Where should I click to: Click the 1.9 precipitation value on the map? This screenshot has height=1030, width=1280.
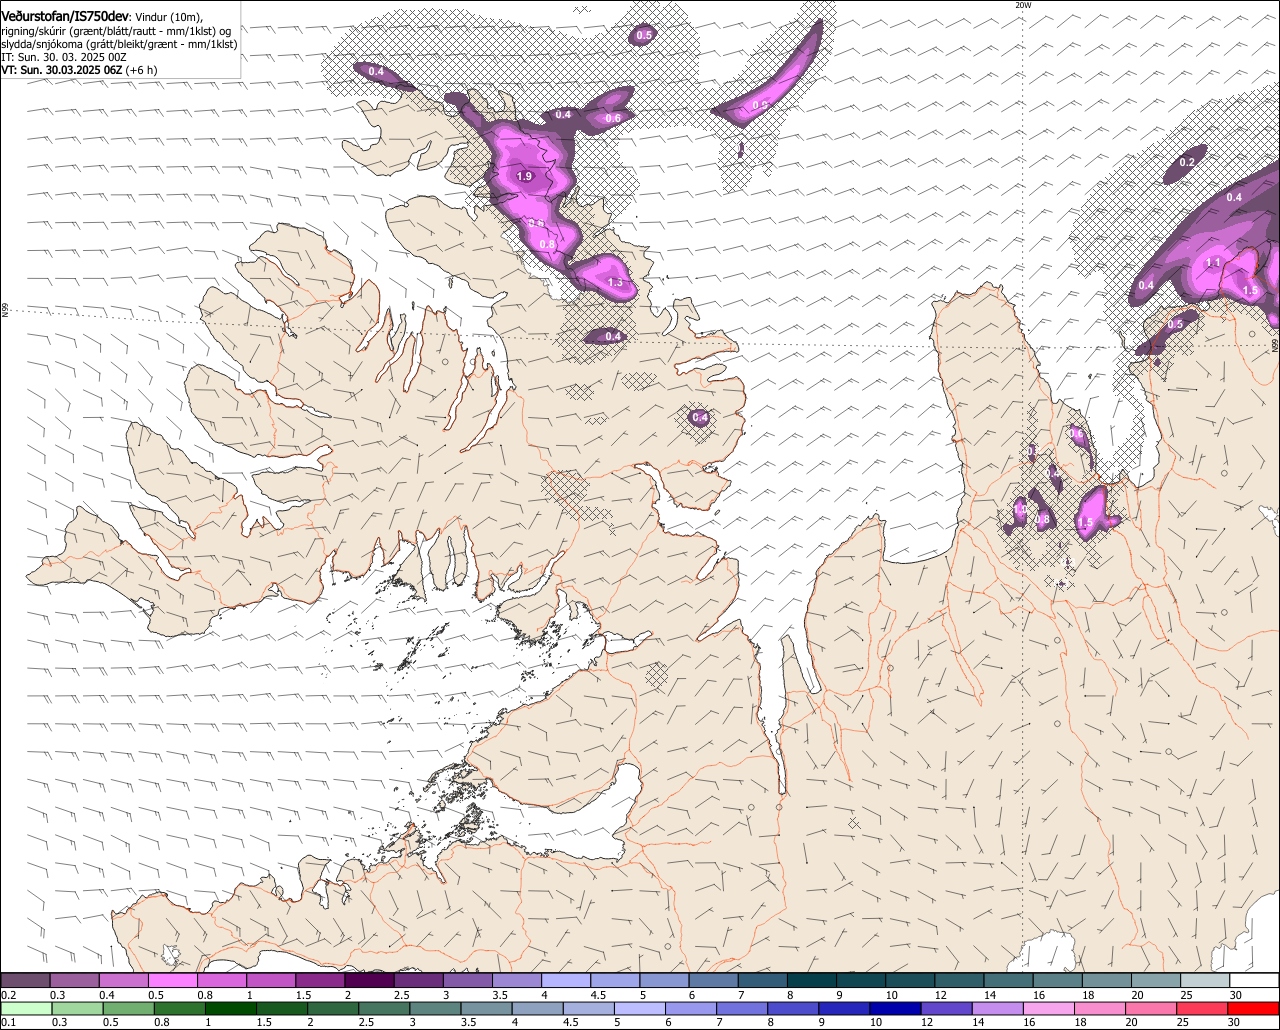(x=525, y=177)
